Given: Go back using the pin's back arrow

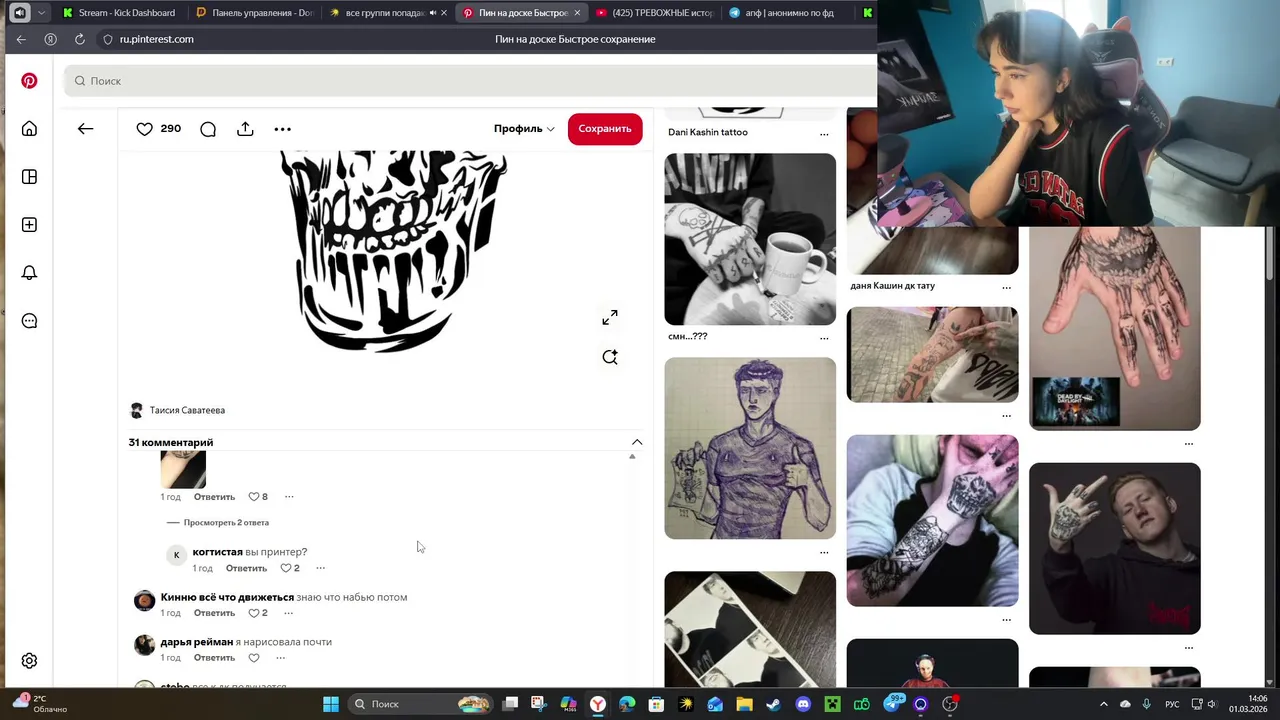Looking at the screenshot, I should [85, 129].
